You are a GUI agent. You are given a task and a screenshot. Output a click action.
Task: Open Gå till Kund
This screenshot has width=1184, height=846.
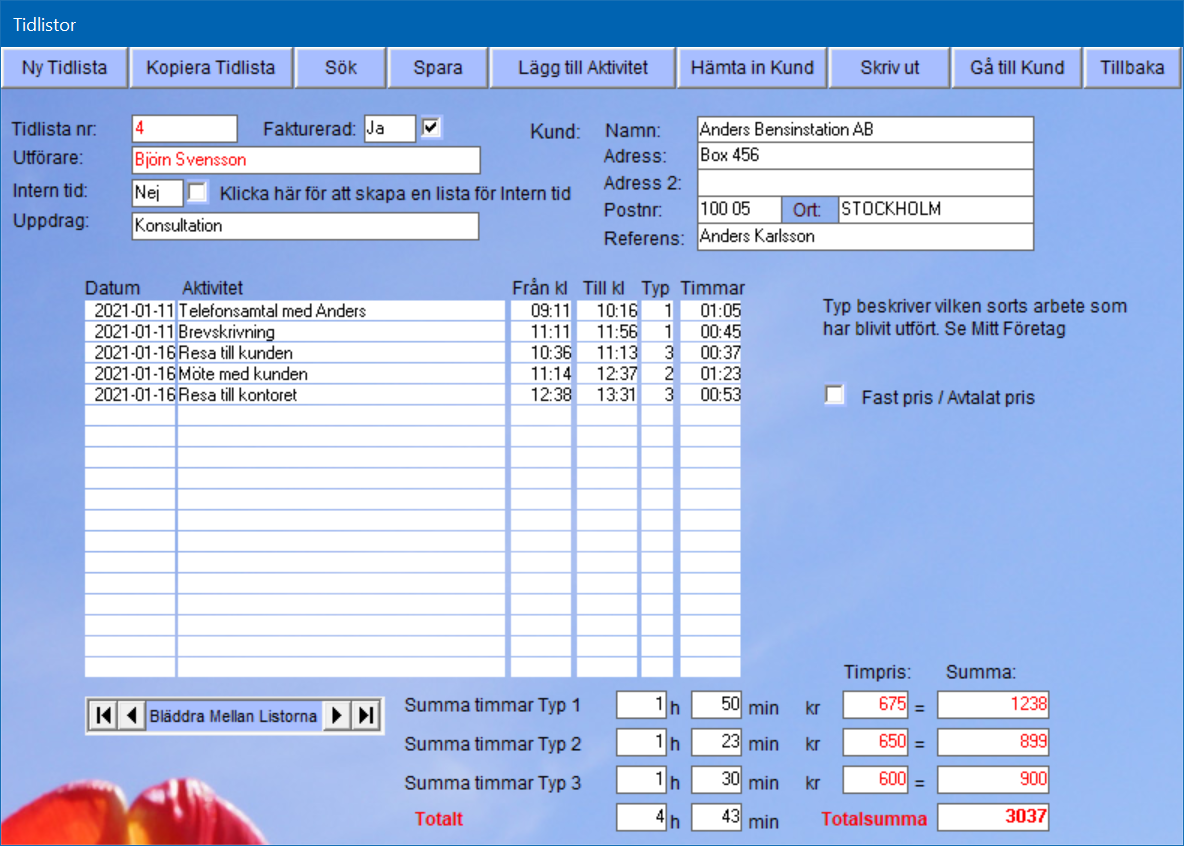click(1017, 68)
